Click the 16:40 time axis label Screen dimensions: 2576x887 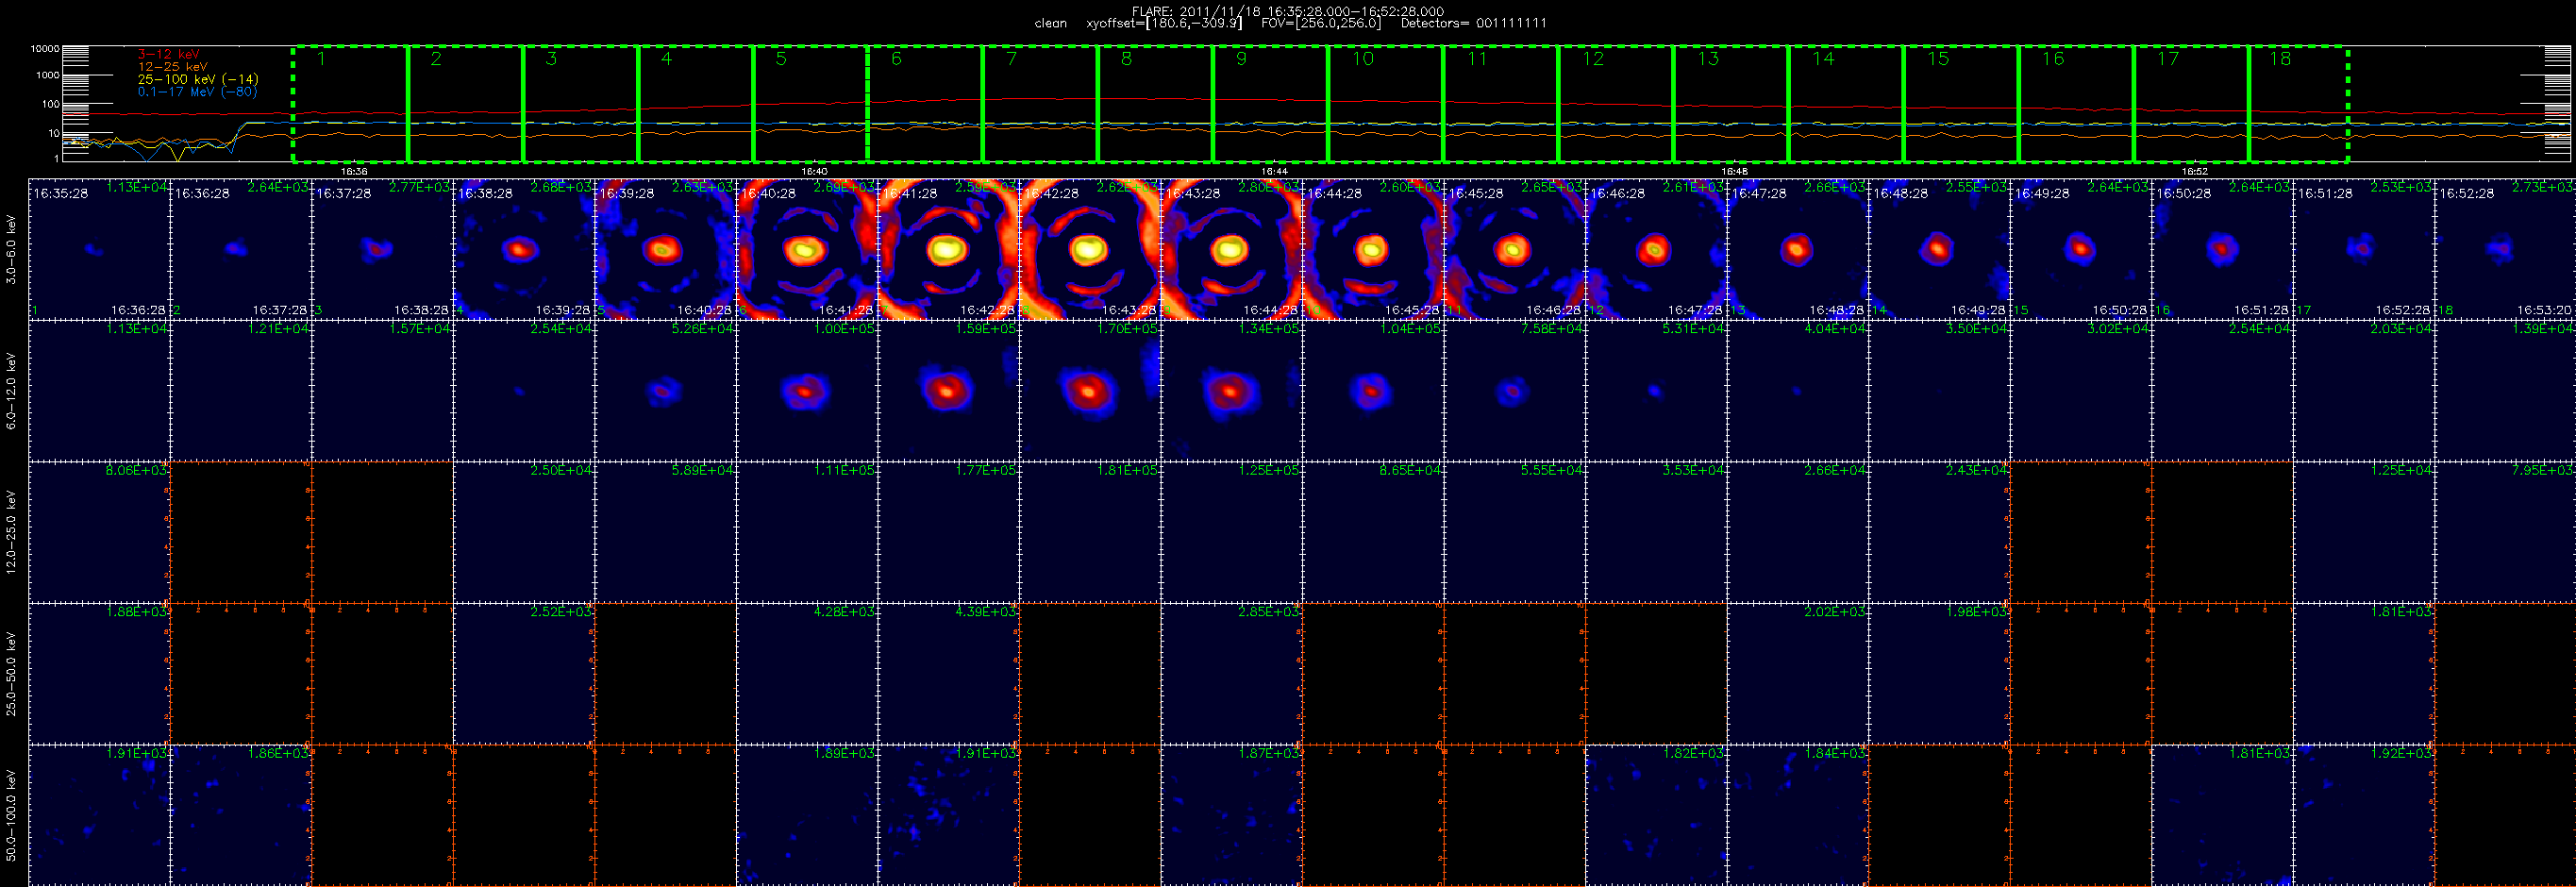[x=814, y=172]
